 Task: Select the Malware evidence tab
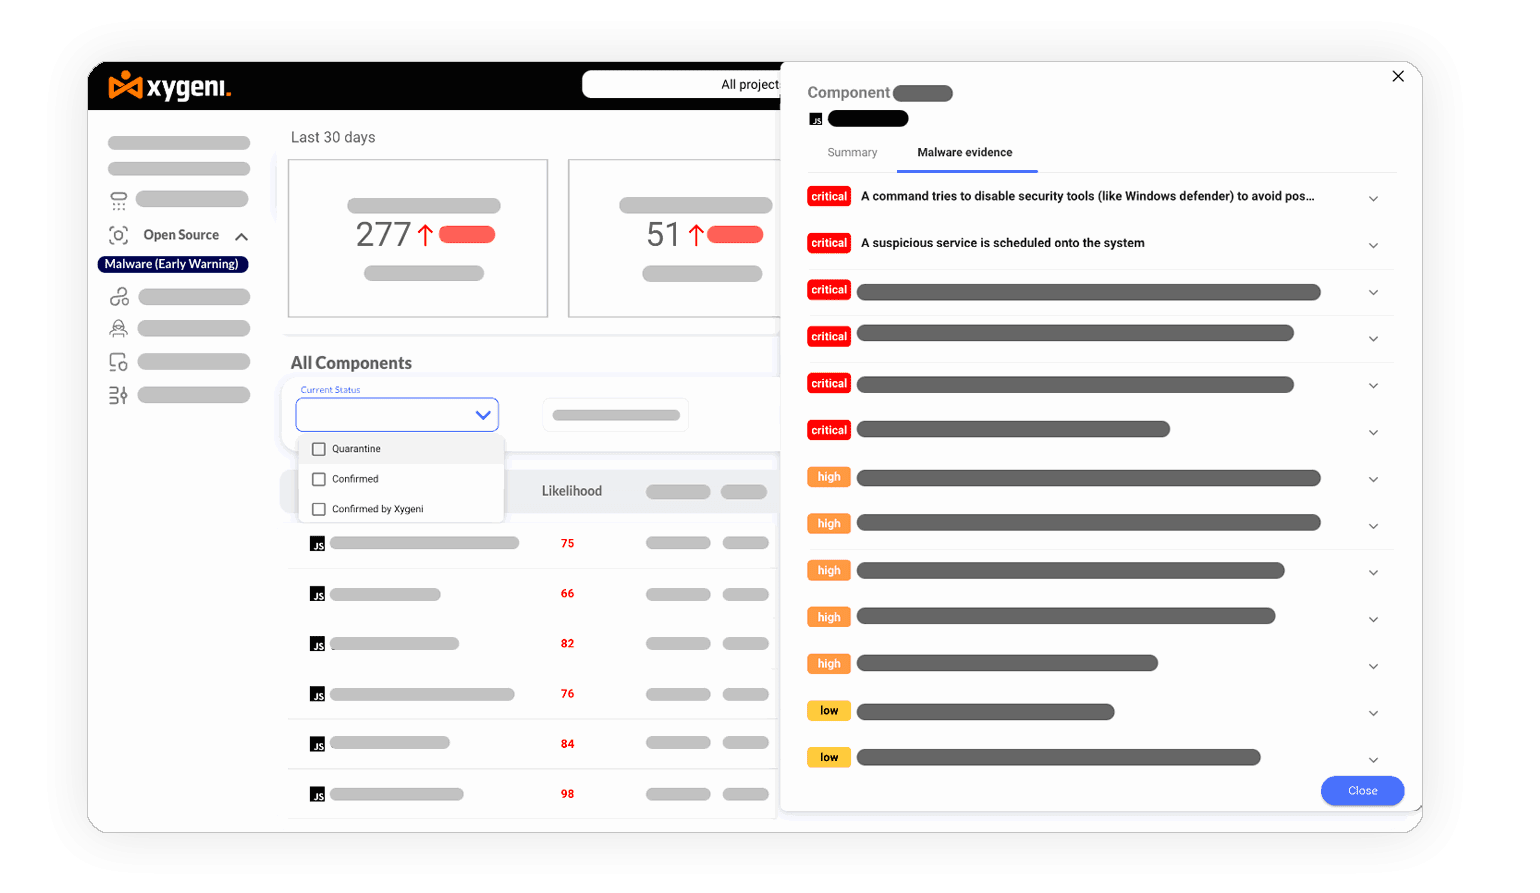tap(964, 153)
